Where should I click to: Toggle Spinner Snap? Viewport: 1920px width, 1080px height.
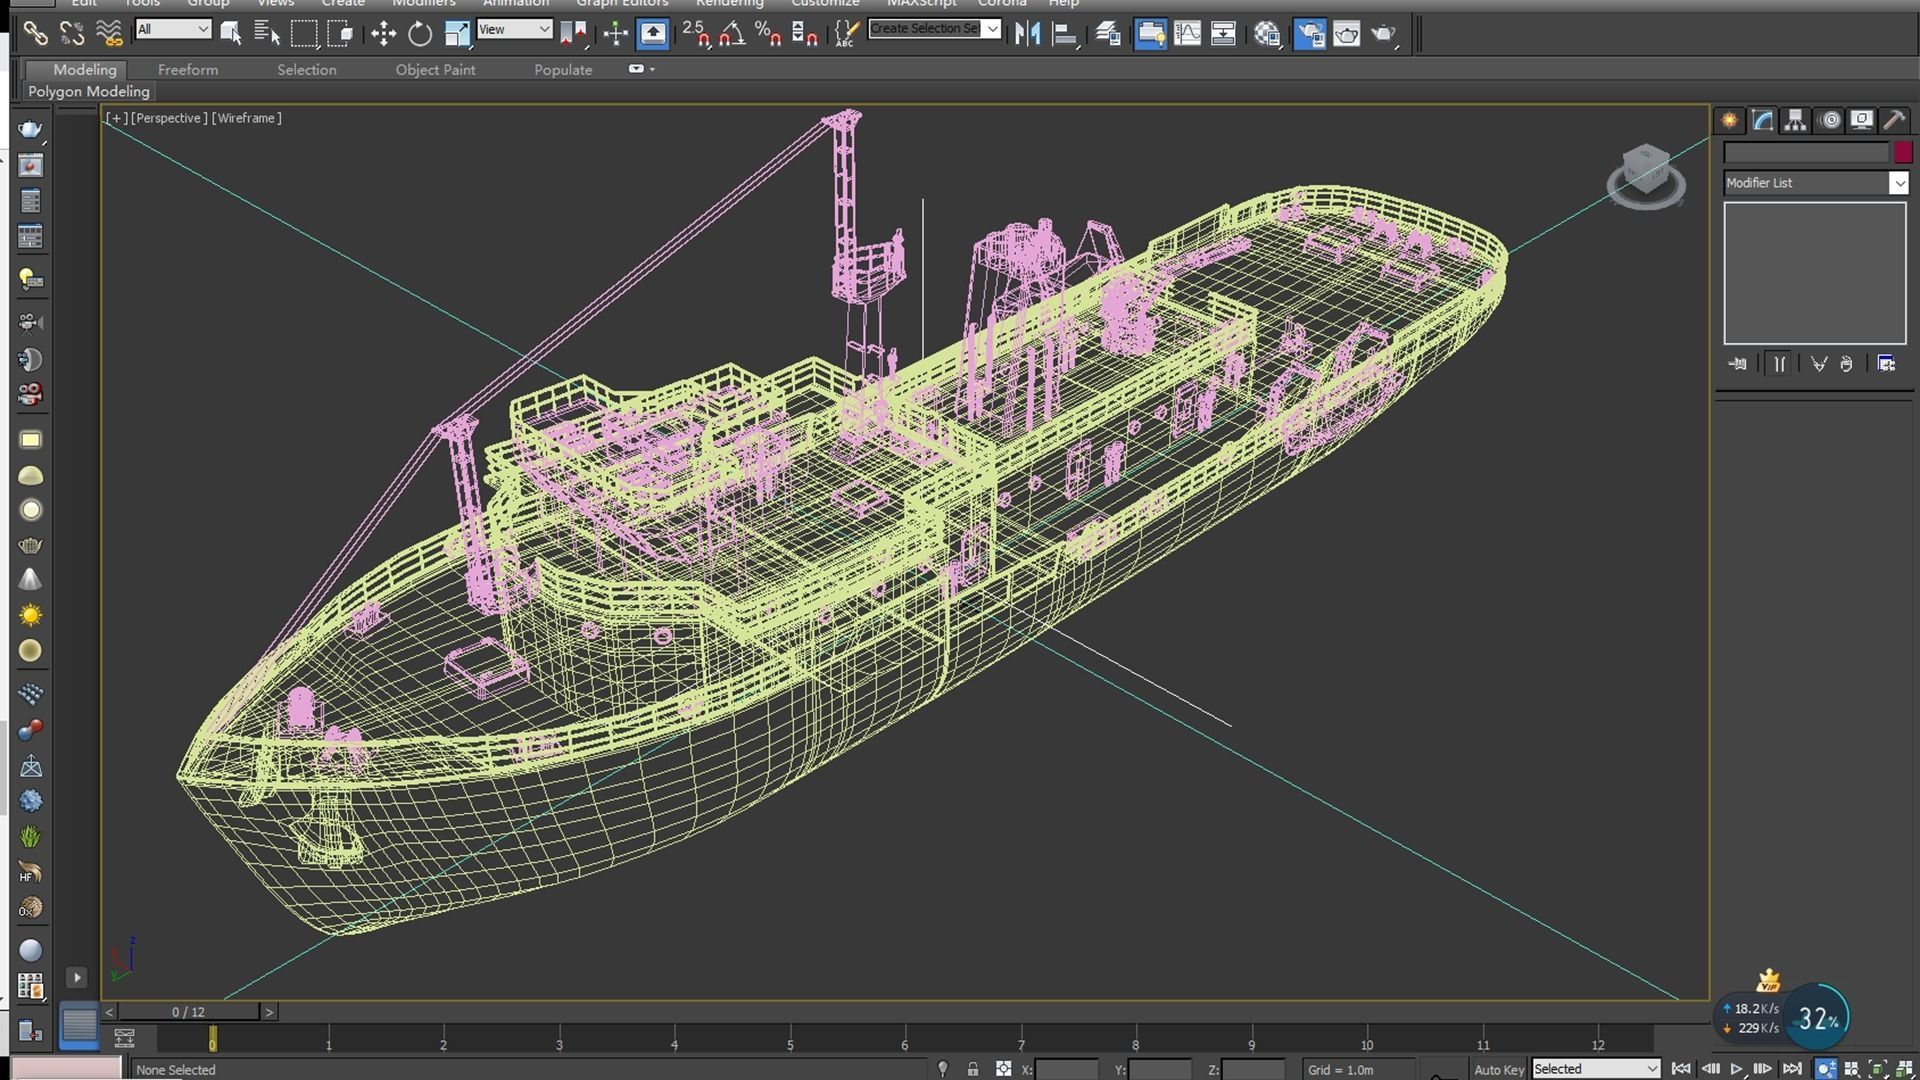click(805, 34)
